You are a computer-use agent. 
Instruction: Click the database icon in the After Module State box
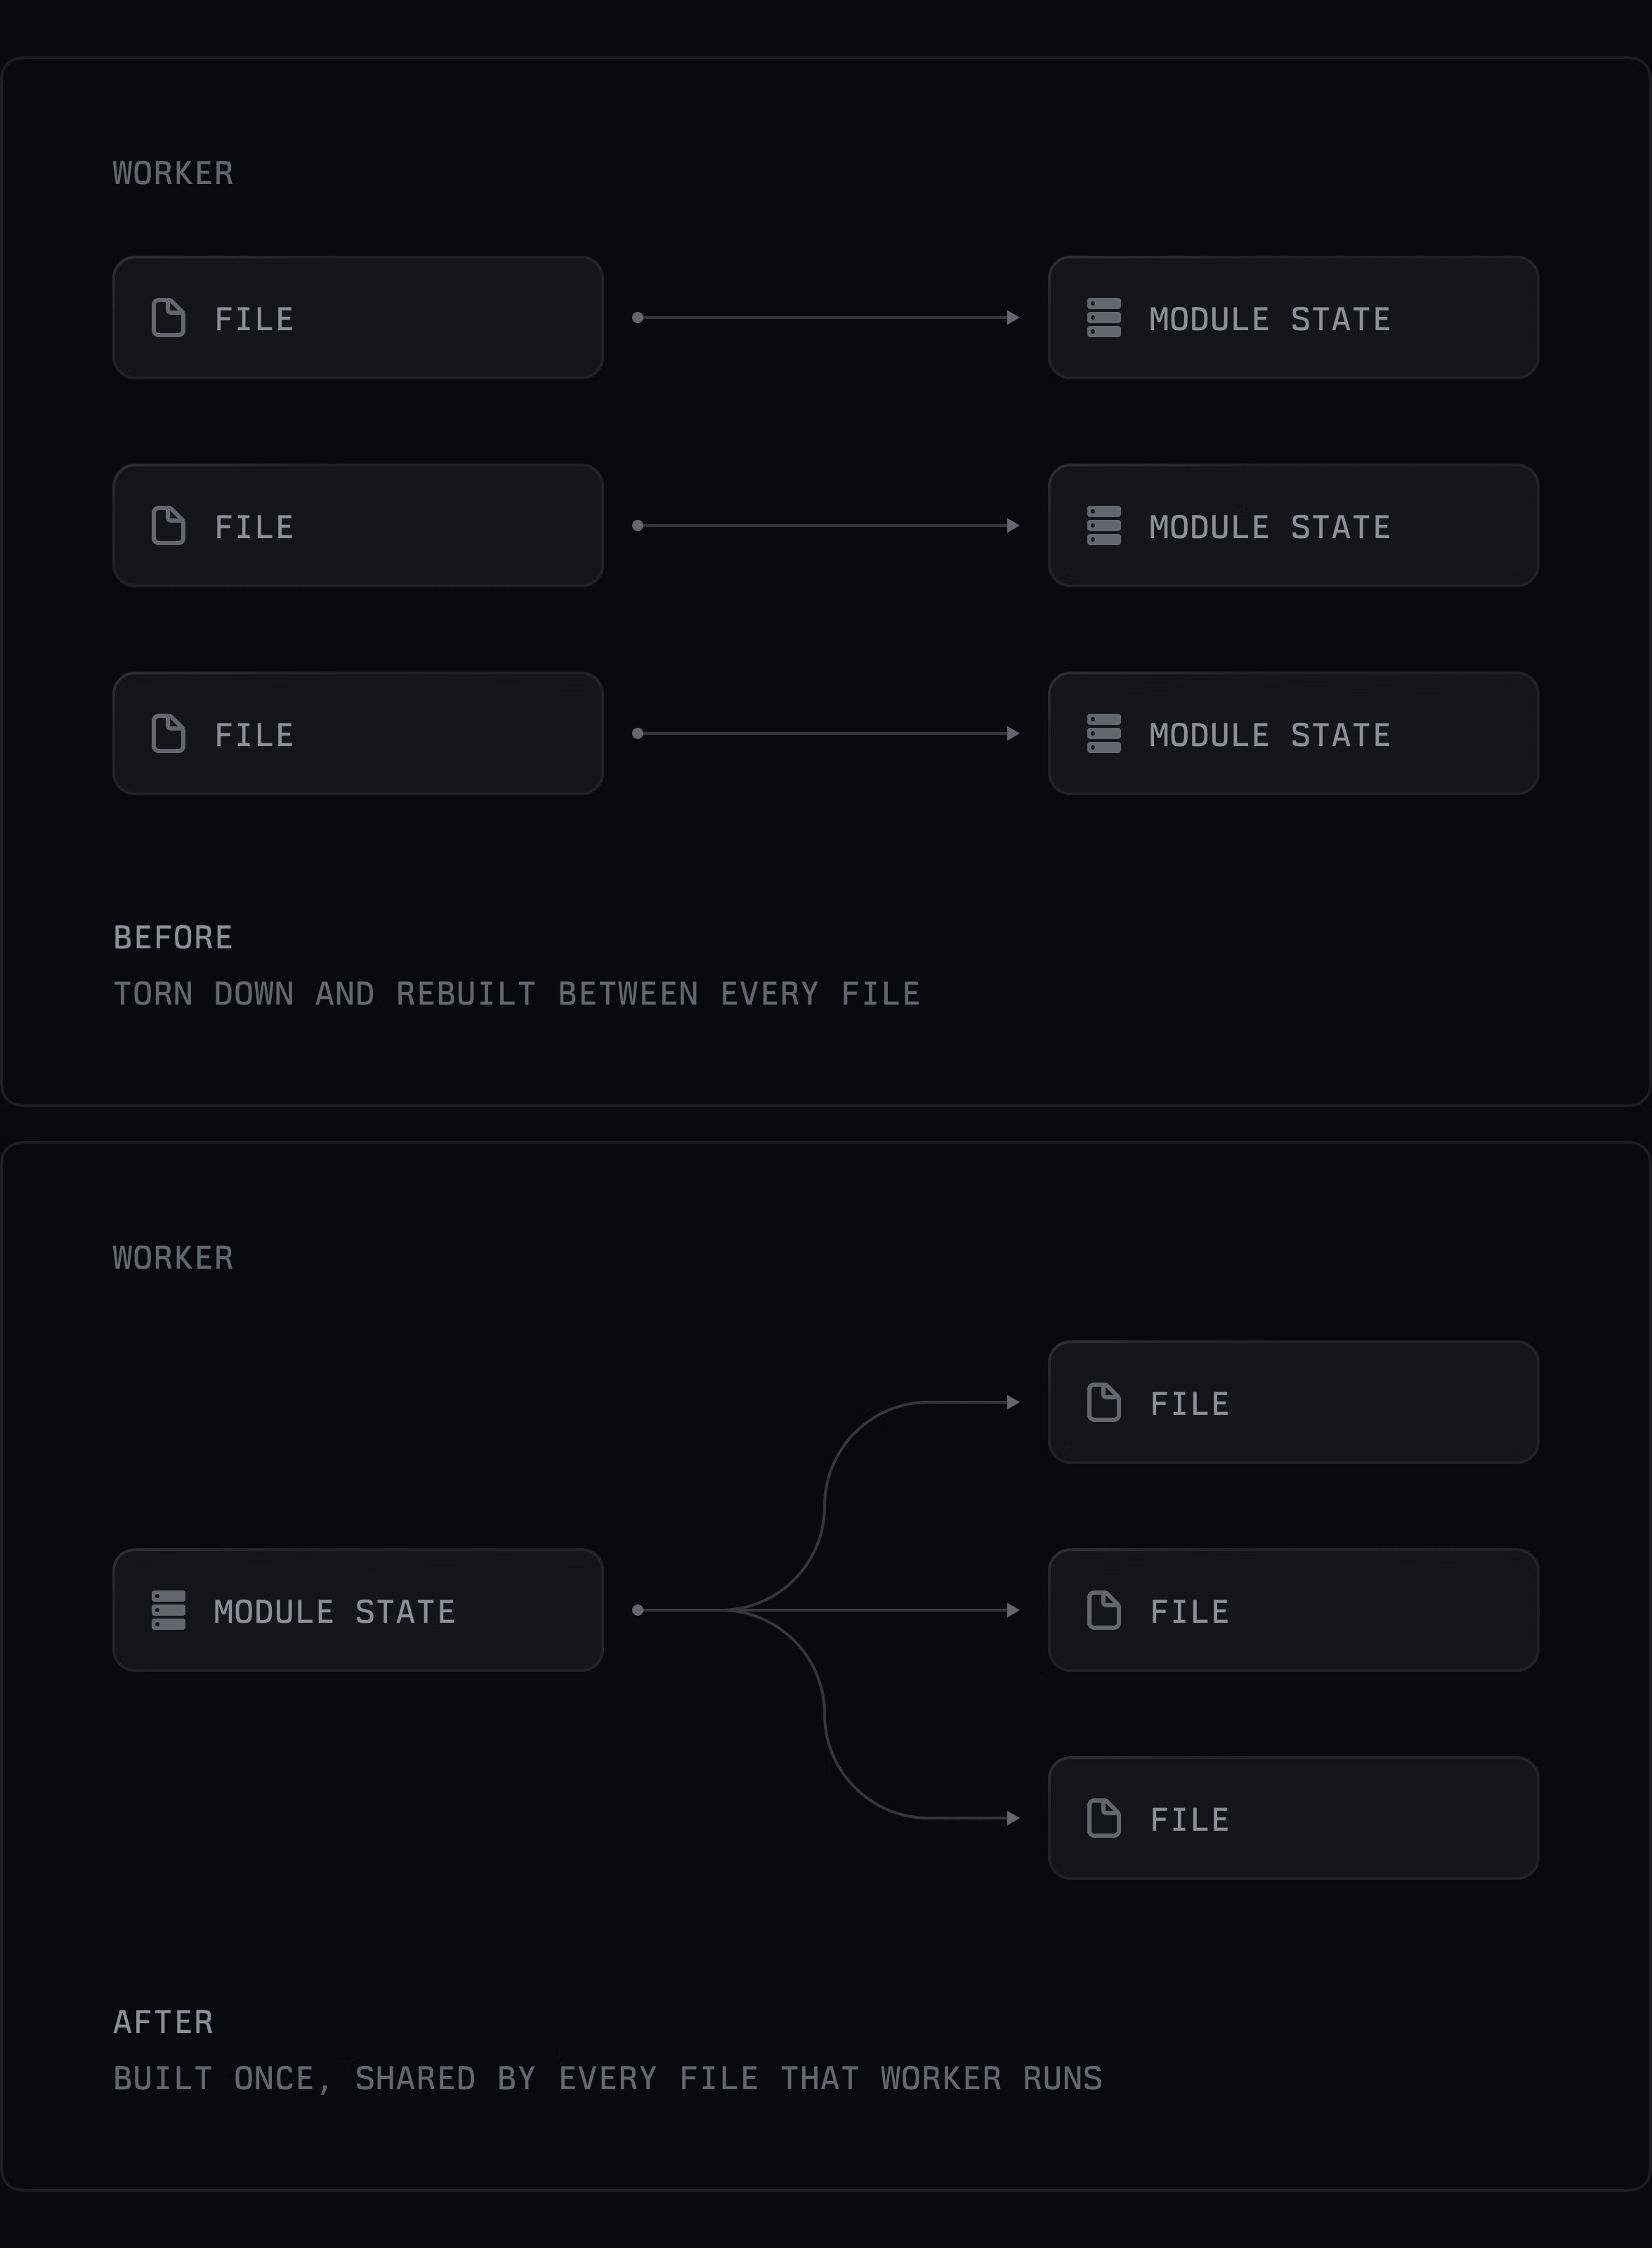pyautogui.click(x=168, y=1610)
